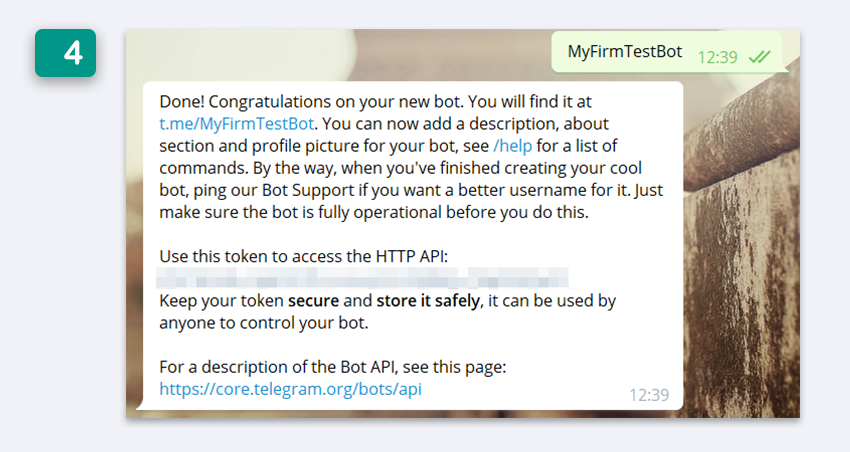Click the chat background image at right

click(x=743, y=244)
